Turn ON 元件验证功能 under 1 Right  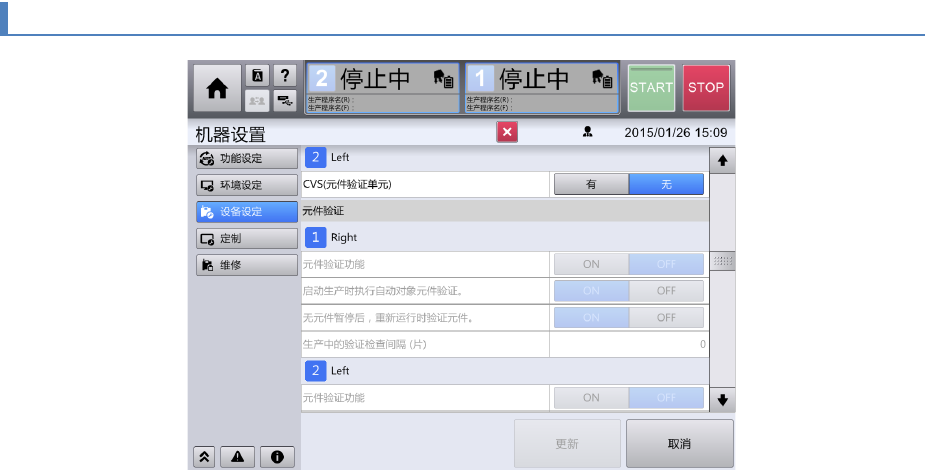pos(591,264)
